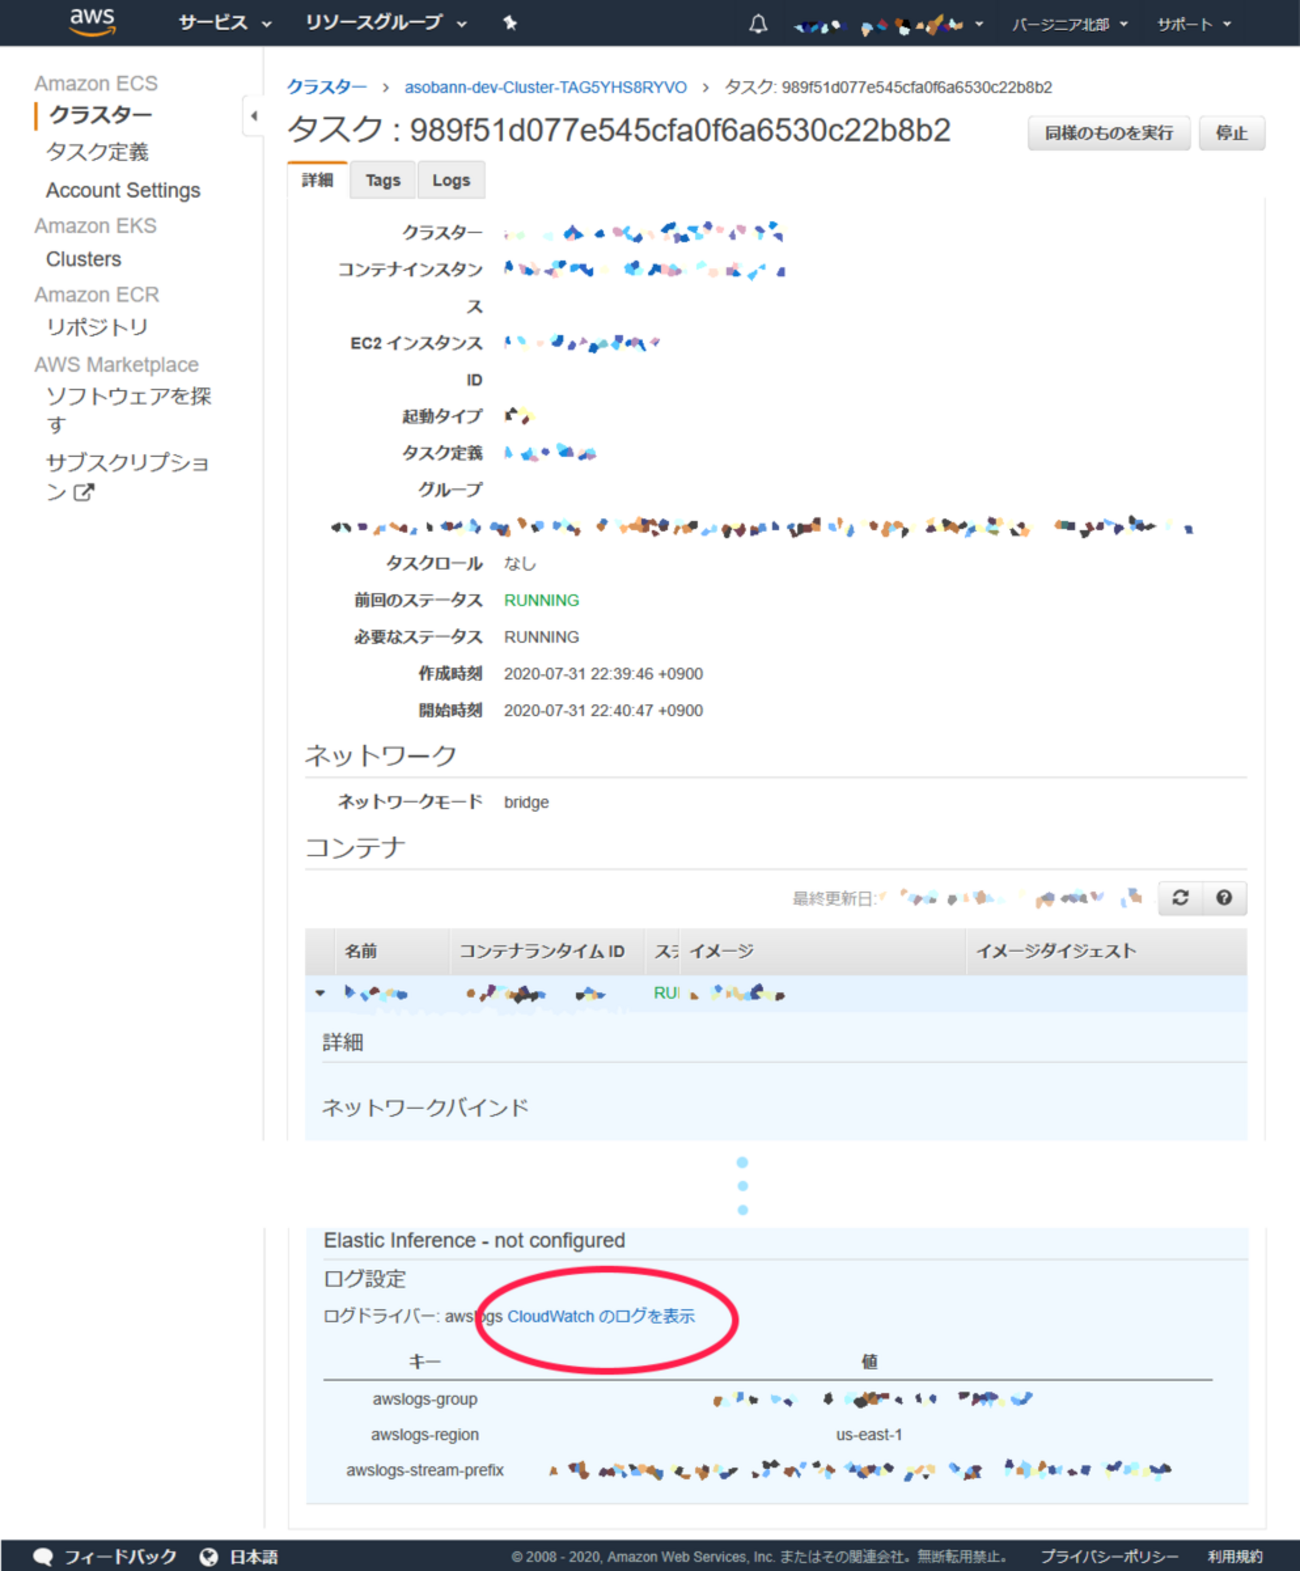Click the feedback speech bubble icon
Image resolution: width=1300 pixels, height=1571 pixels.
(x=43, y=1556)
